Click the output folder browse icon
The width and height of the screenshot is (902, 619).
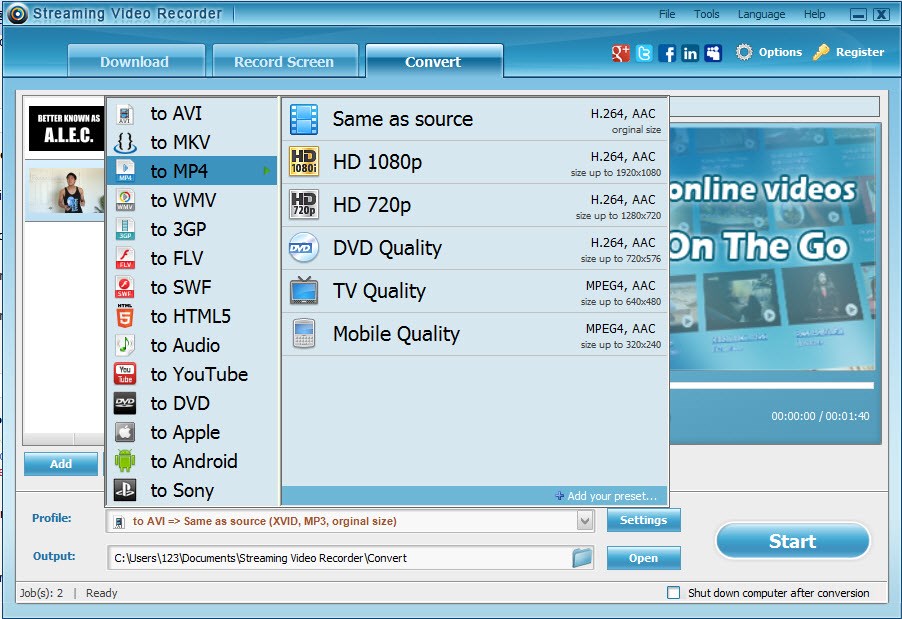(582, 557)
